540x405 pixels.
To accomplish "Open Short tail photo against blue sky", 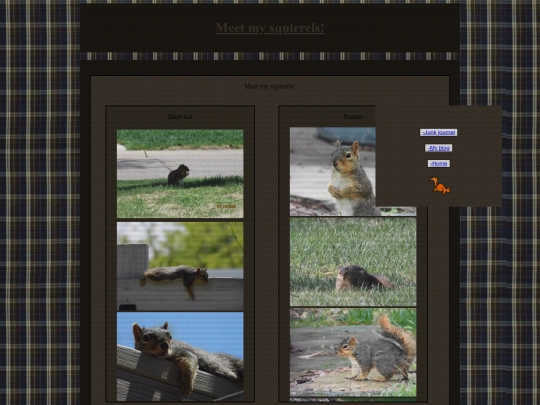I will (x=180, y=356).
